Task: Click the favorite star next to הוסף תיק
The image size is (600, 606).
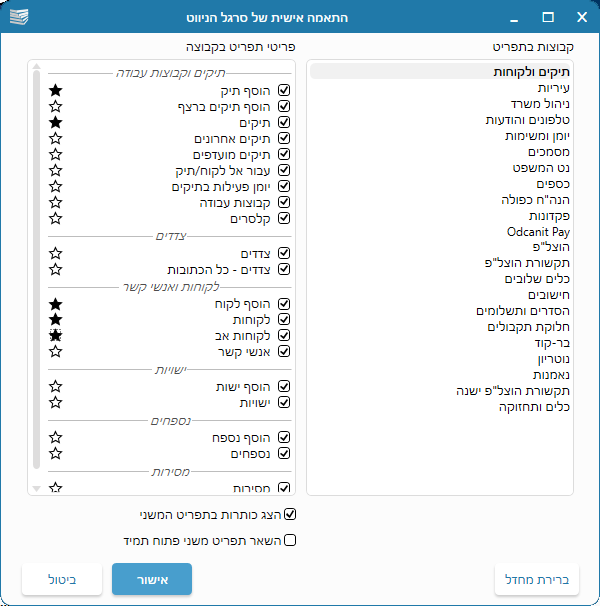Action: 56,91
